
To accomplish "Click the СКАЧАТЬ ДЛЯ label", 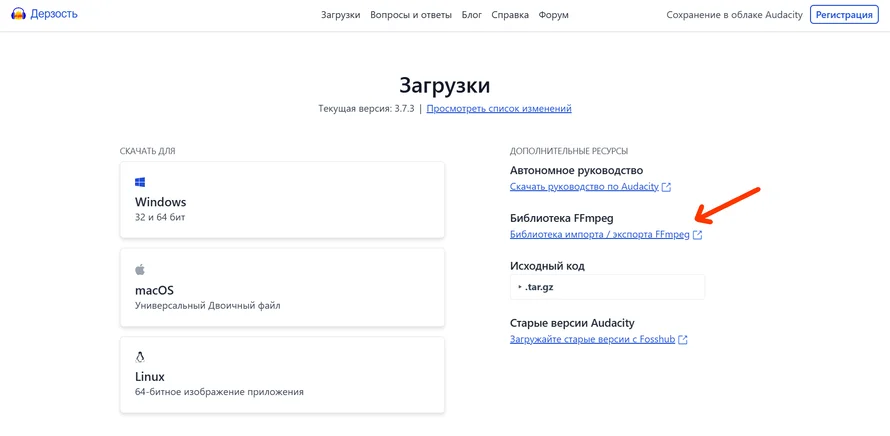I will (148, 152).
